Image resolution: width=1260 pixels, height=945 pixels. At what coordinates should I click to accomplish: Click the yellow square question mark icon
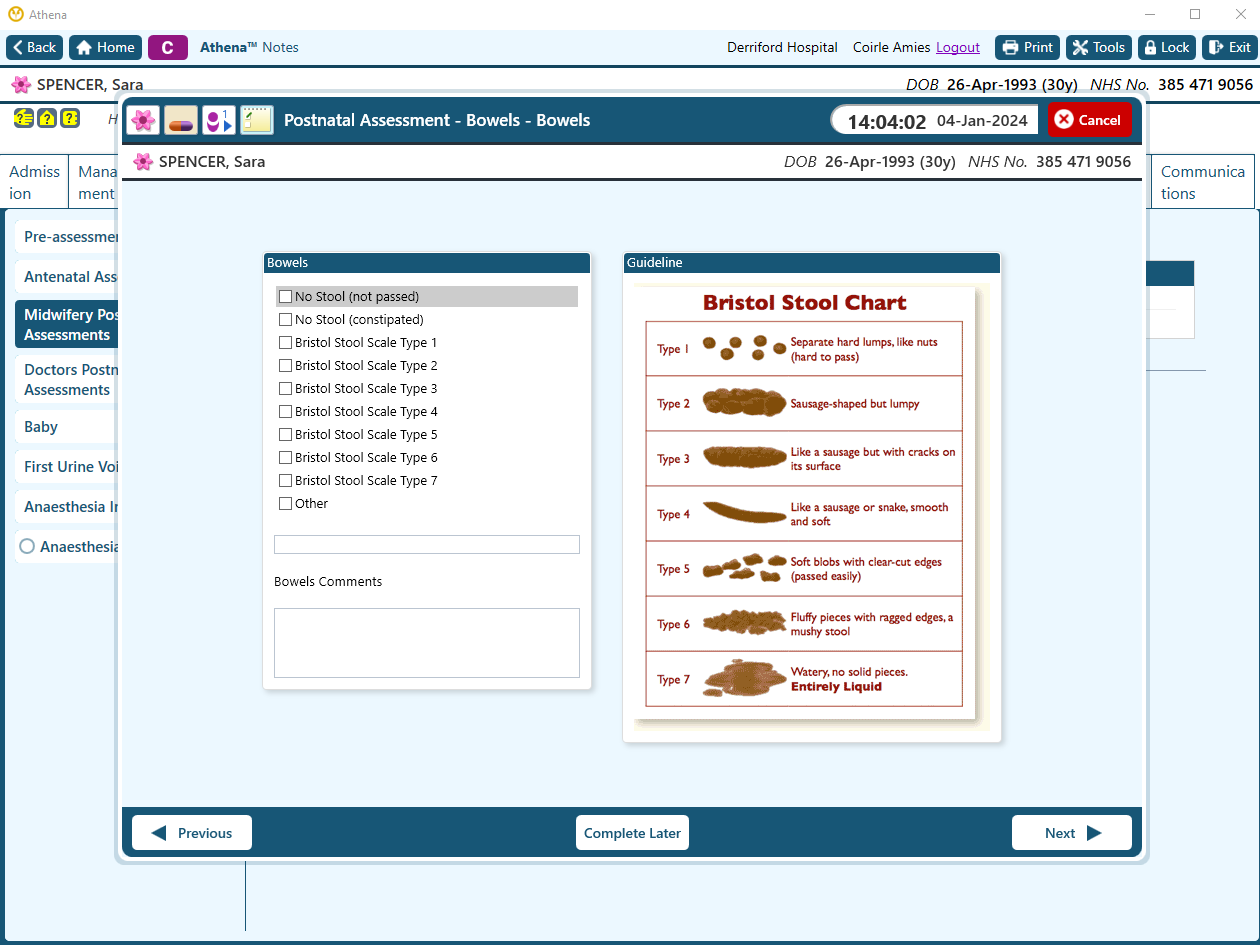coord(70,118)
